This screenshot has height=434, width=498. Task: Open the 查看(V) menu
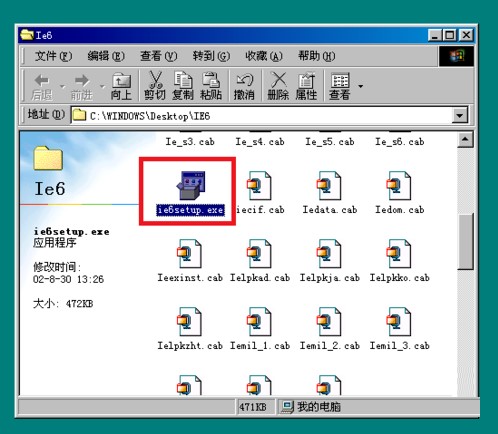coord(158,56)
